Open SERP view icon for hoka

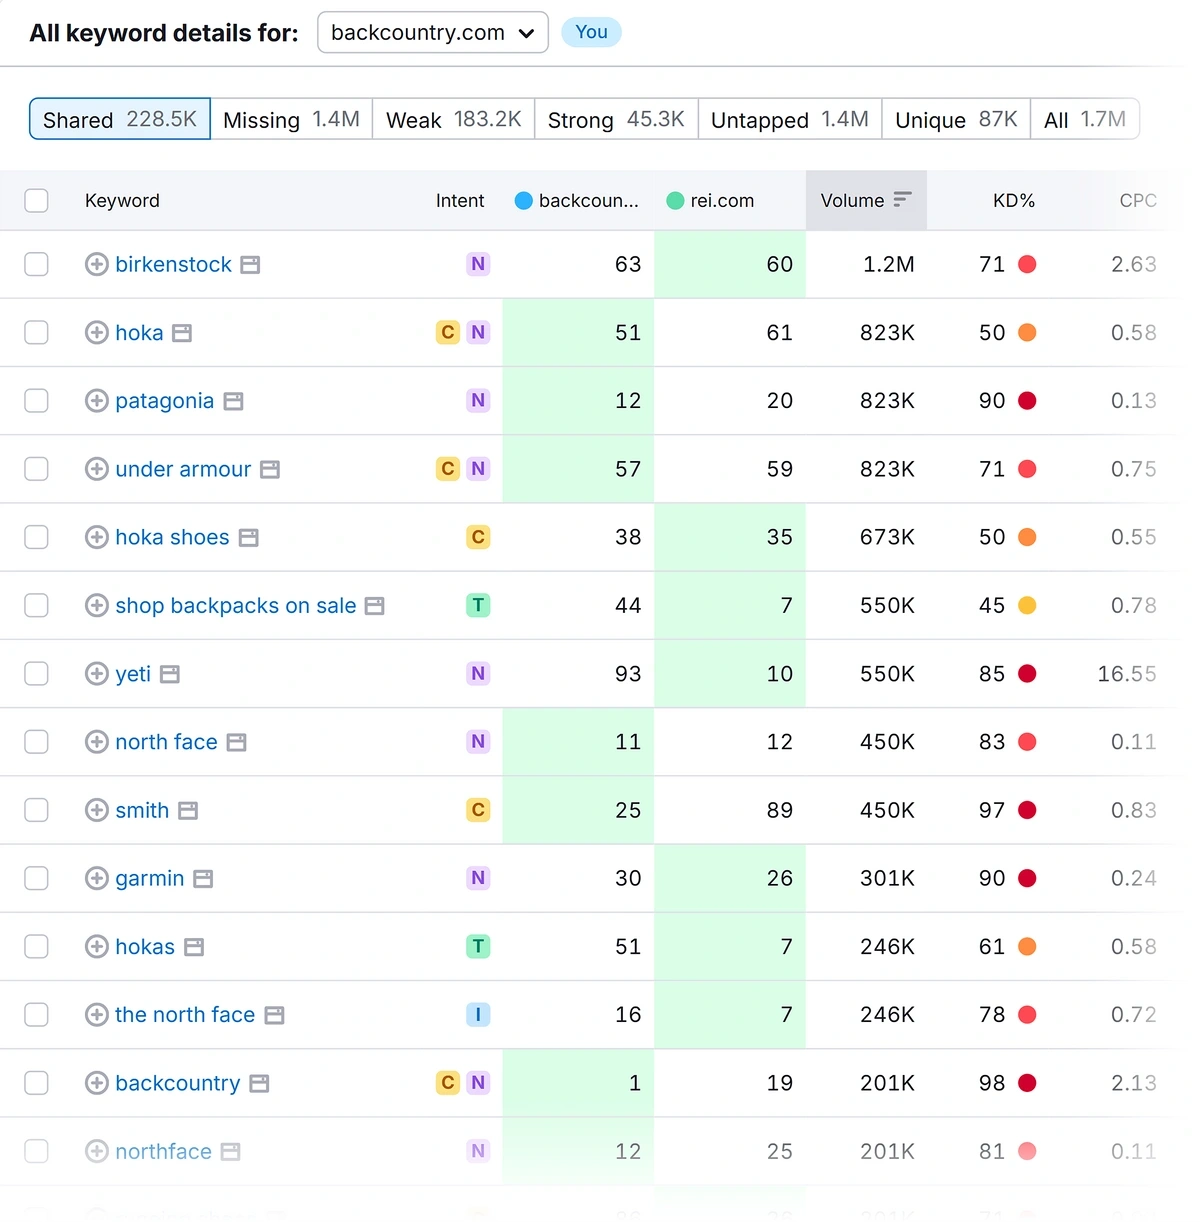point(182,333)
